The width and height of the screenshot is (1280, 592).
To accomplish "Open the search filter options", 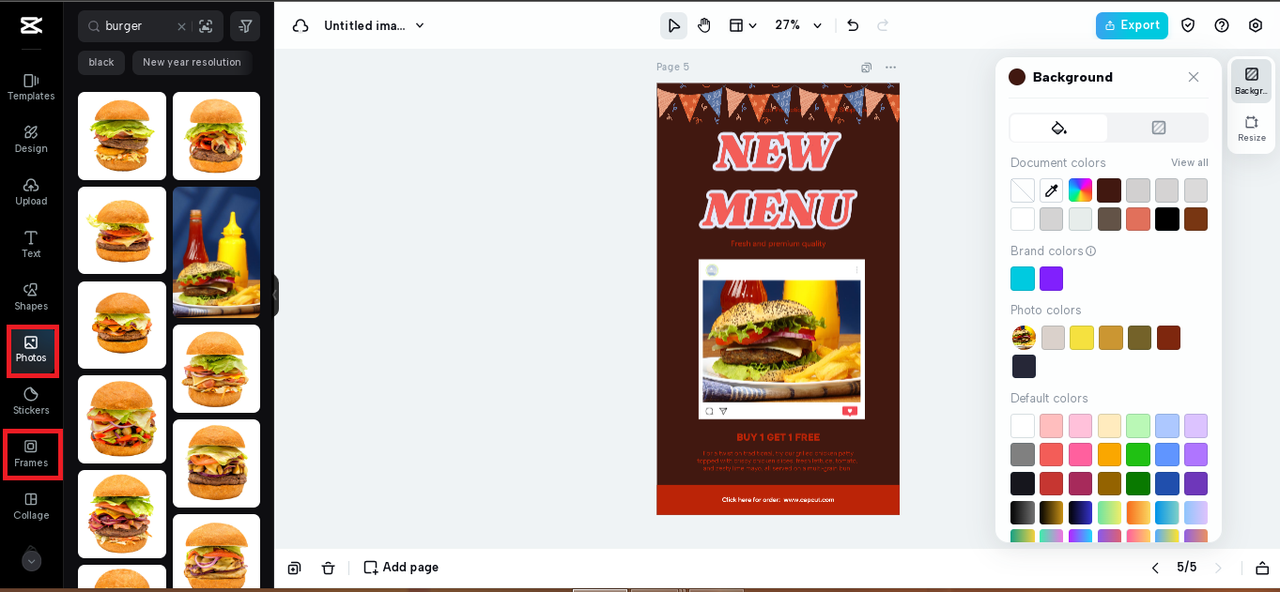I will (245, 26).
